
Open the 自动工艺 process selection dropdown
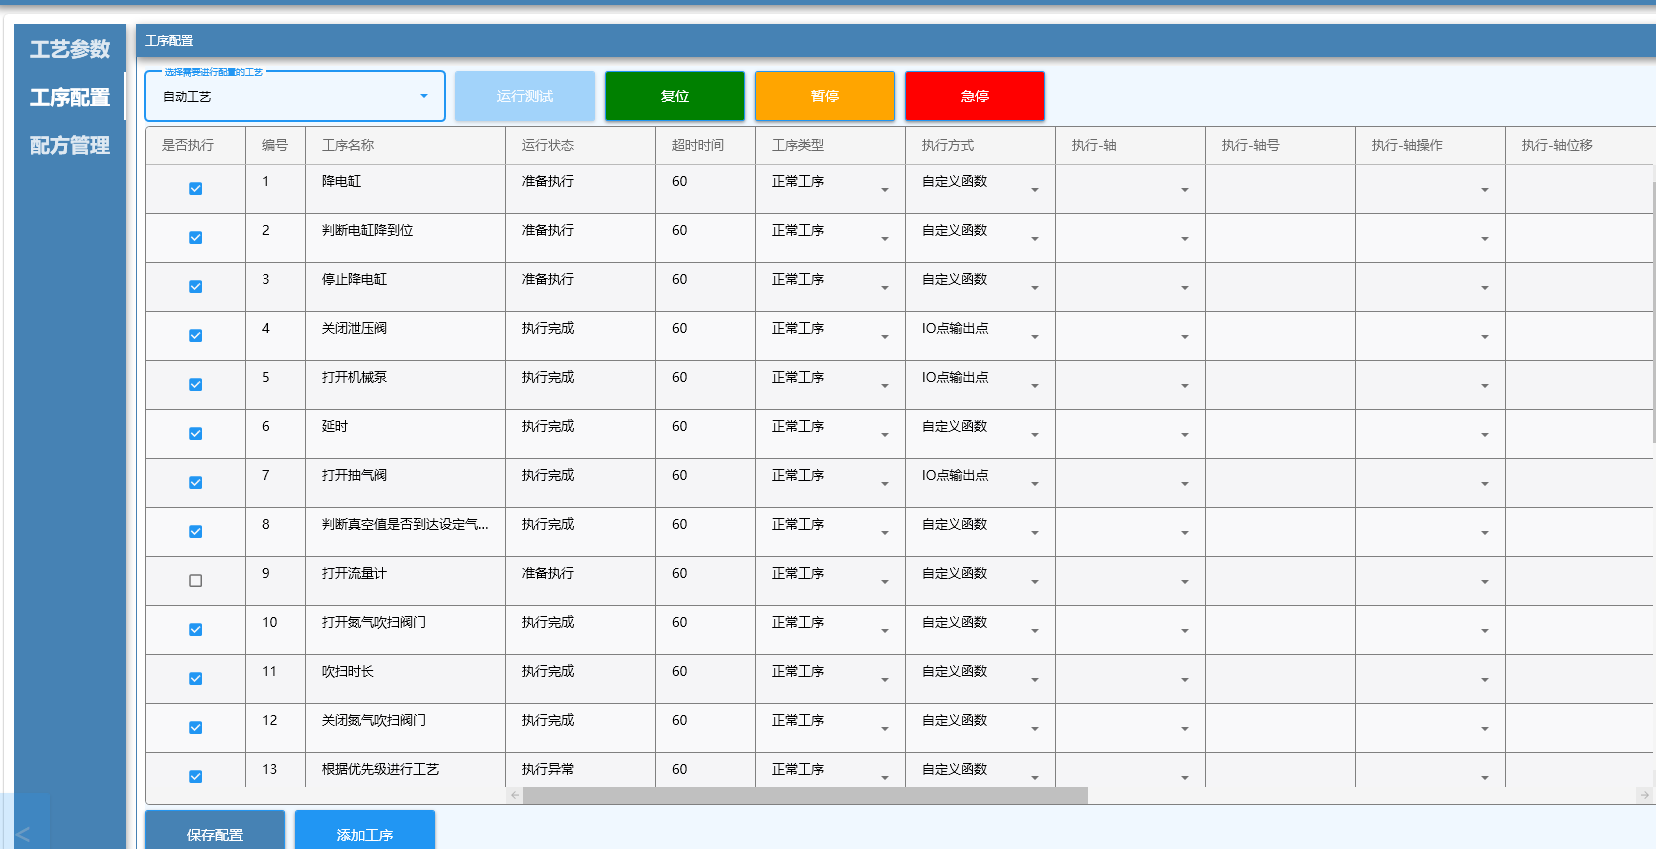click(x=295, y=96)
